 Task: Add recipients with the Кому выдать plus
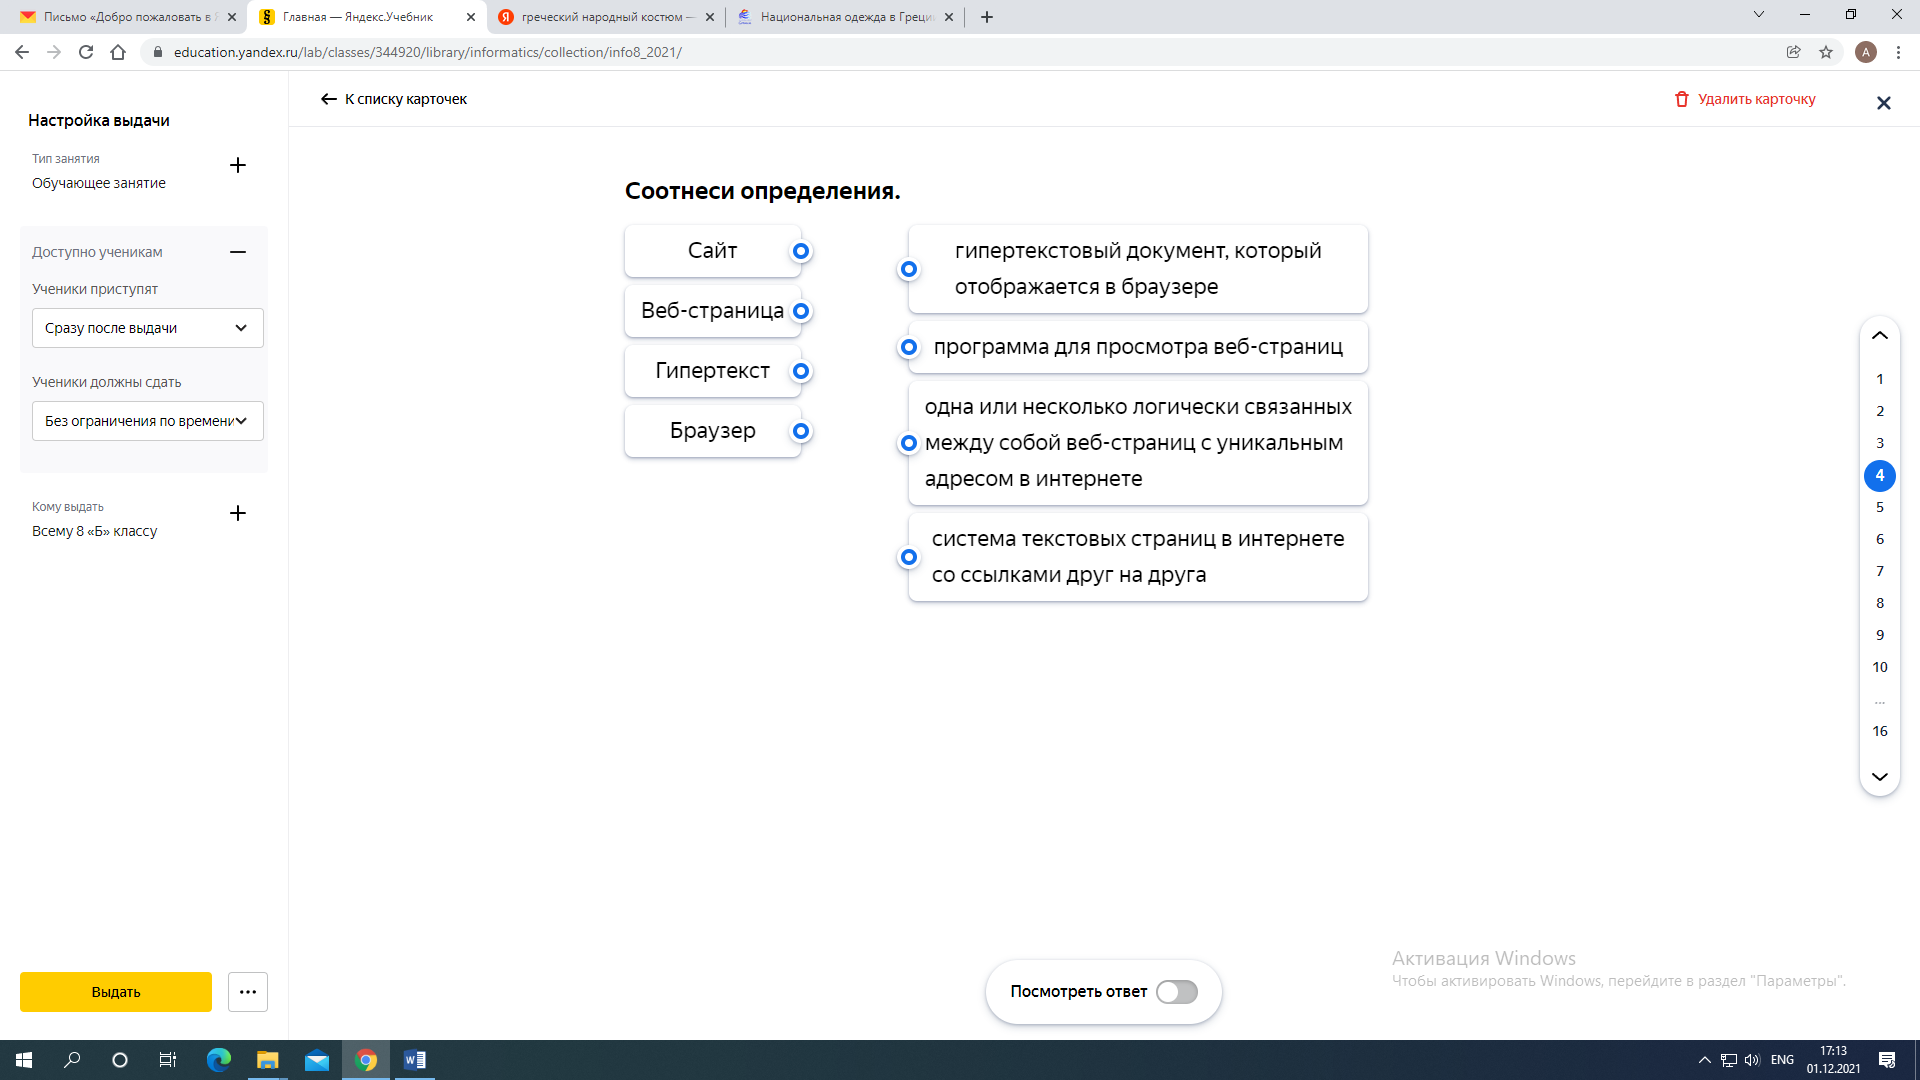coord(238,513)
